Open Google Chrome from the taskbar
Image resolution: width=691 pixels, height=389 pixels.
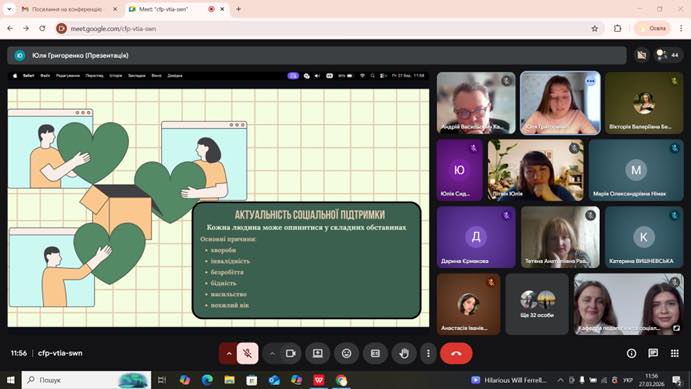341,380
